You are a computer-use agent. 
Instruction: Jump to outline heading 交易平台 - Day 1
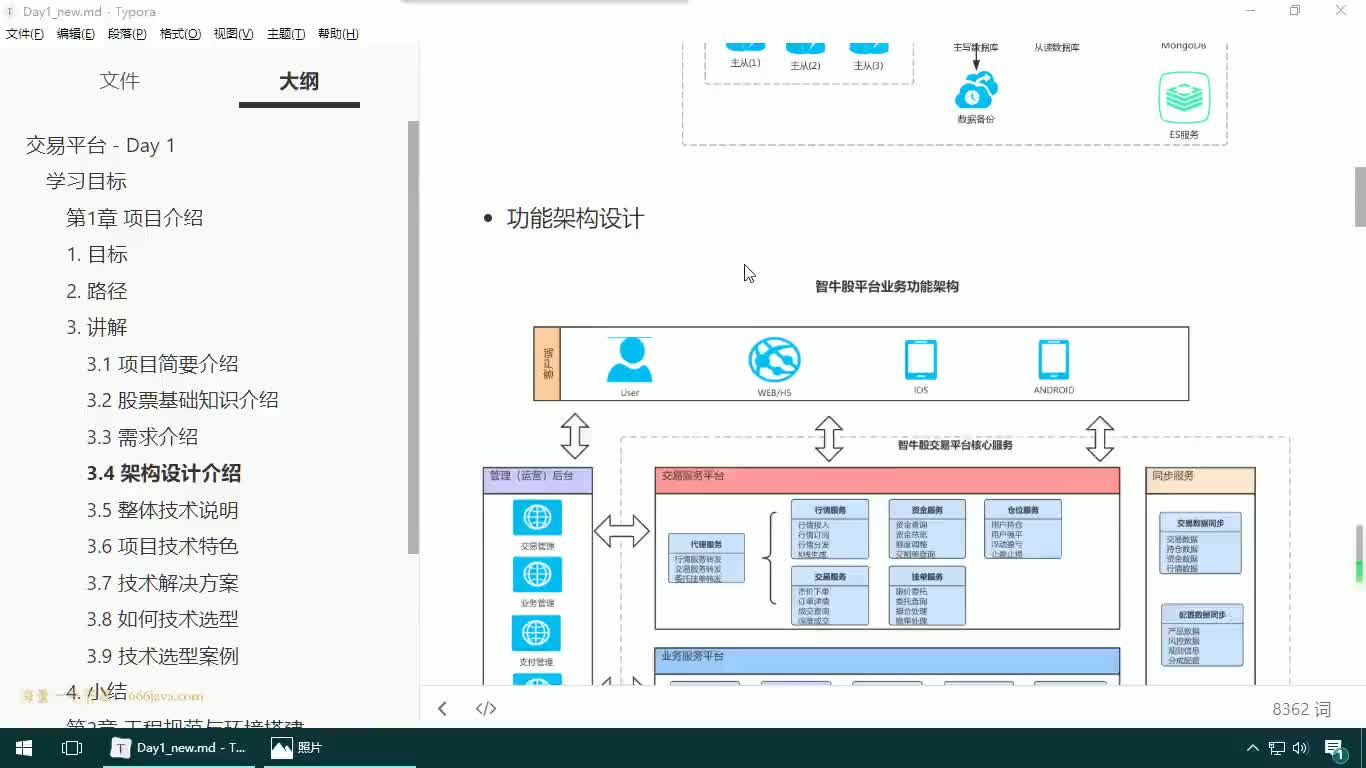tap(100, 145)
